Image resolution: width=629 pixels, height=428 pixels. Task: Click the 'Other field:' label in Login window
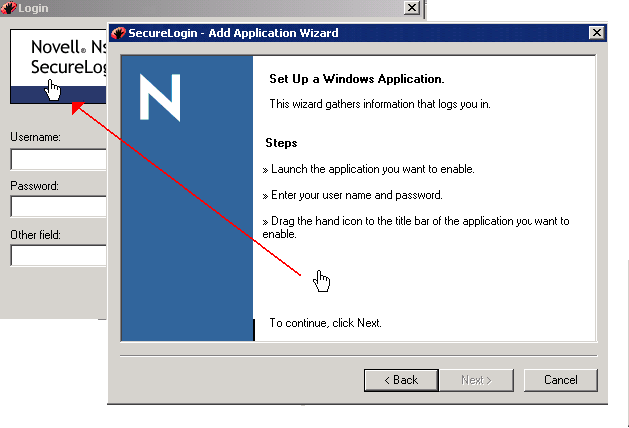[x=35, y=235]
